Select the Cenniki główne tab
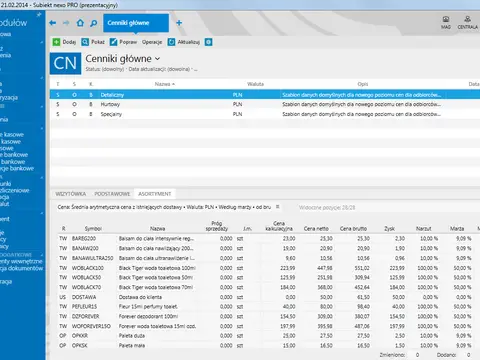 pos(136,23)
